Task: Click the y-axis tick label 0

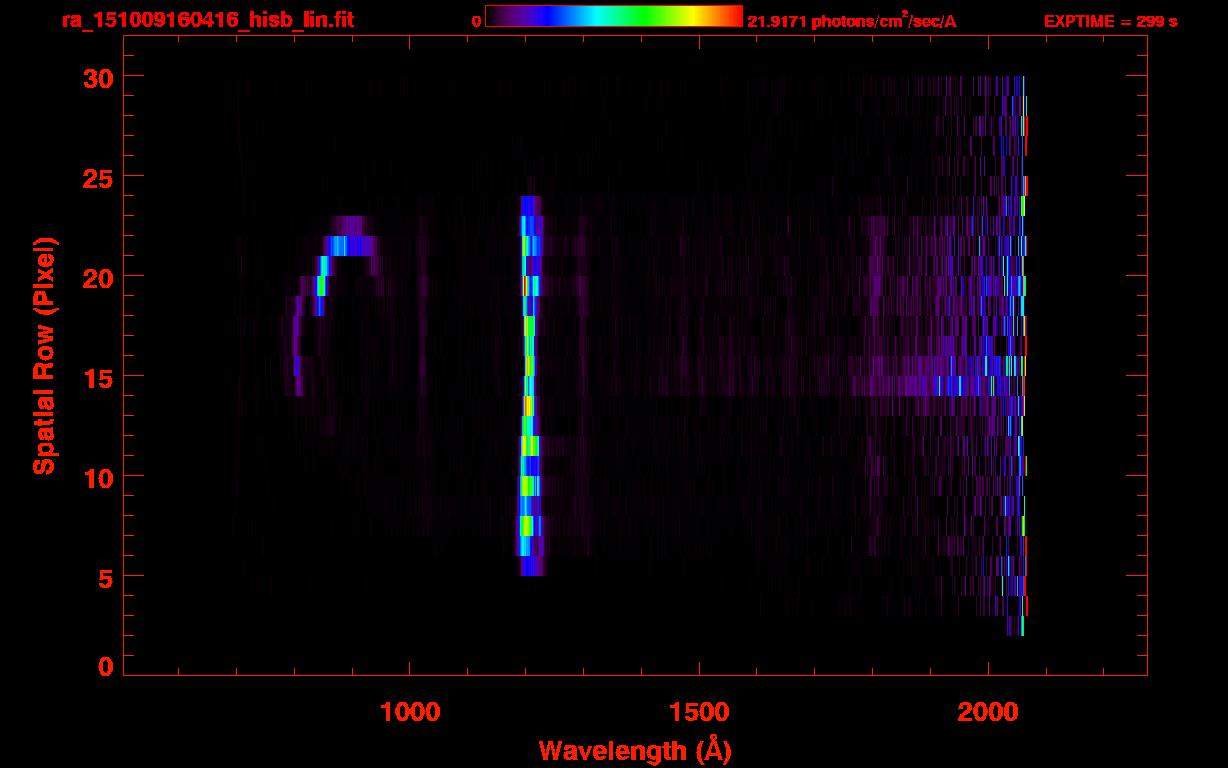Action: coord(105,667)
